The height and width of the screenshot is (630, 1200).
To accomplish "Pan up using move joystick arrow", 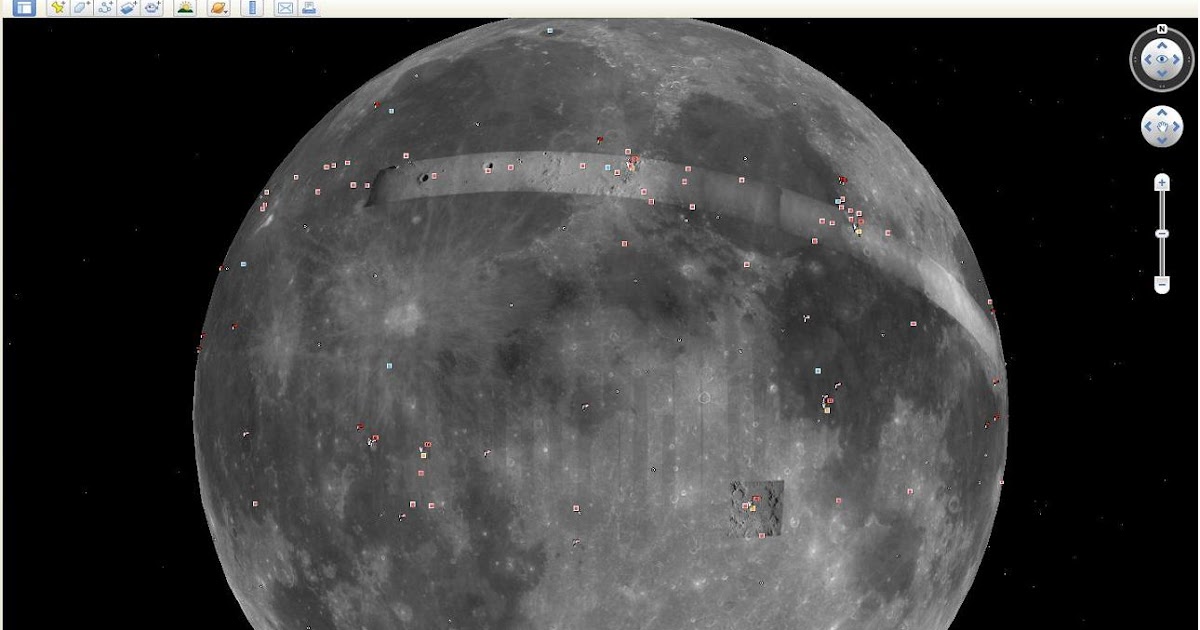I will [1162, 114].
